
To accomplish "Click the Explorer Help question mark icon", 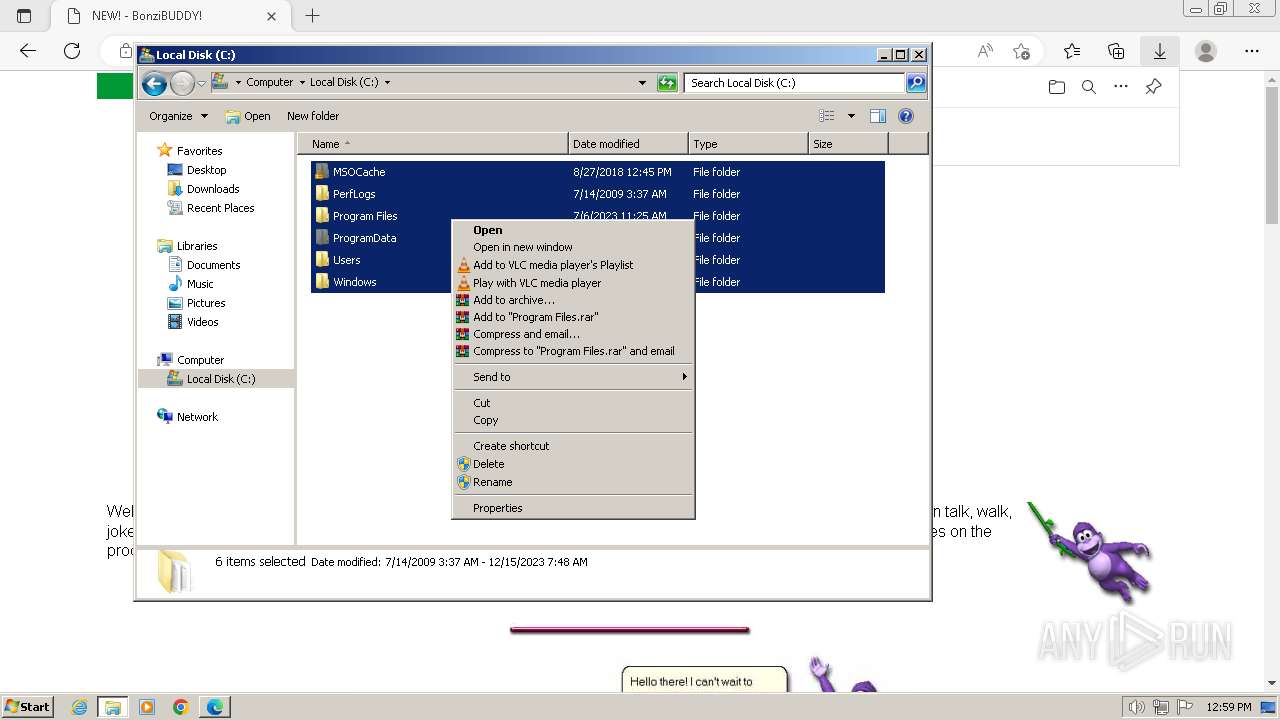I will click(x=906, y=116).
